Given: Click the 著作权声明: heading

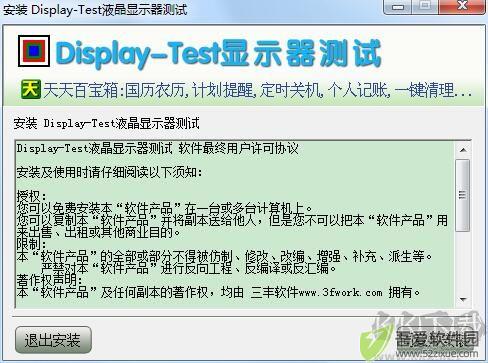Looking at the screenshot, I should [x=49, y=280].
